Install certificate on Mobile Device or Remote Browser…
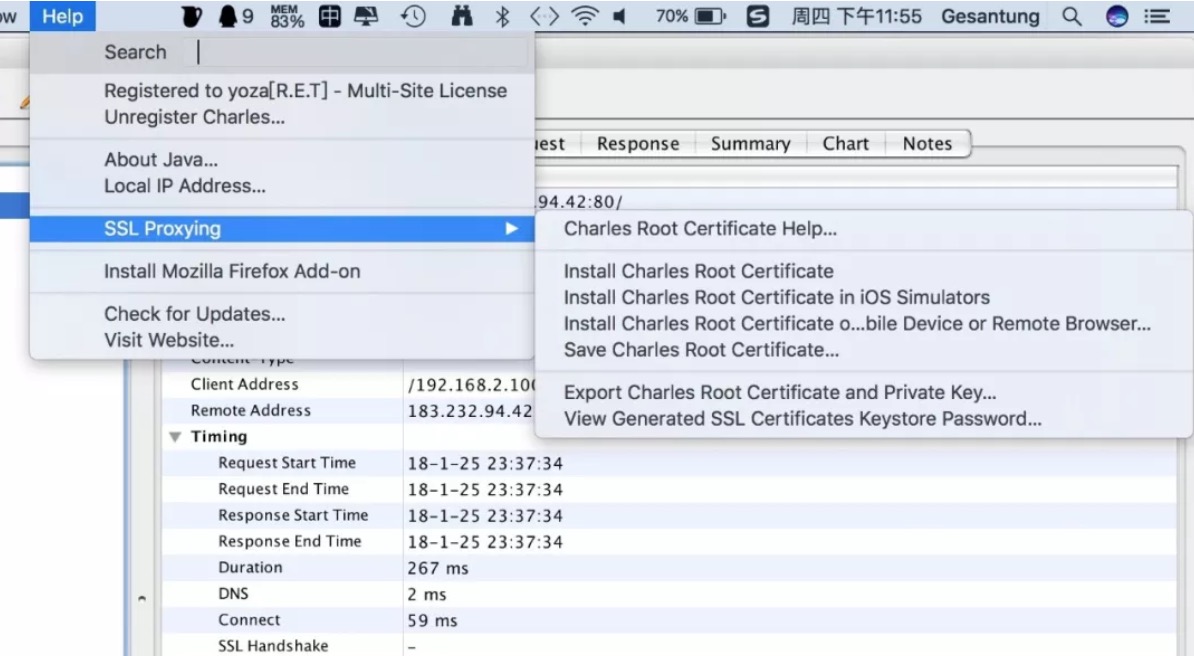 tap(857, 323)
